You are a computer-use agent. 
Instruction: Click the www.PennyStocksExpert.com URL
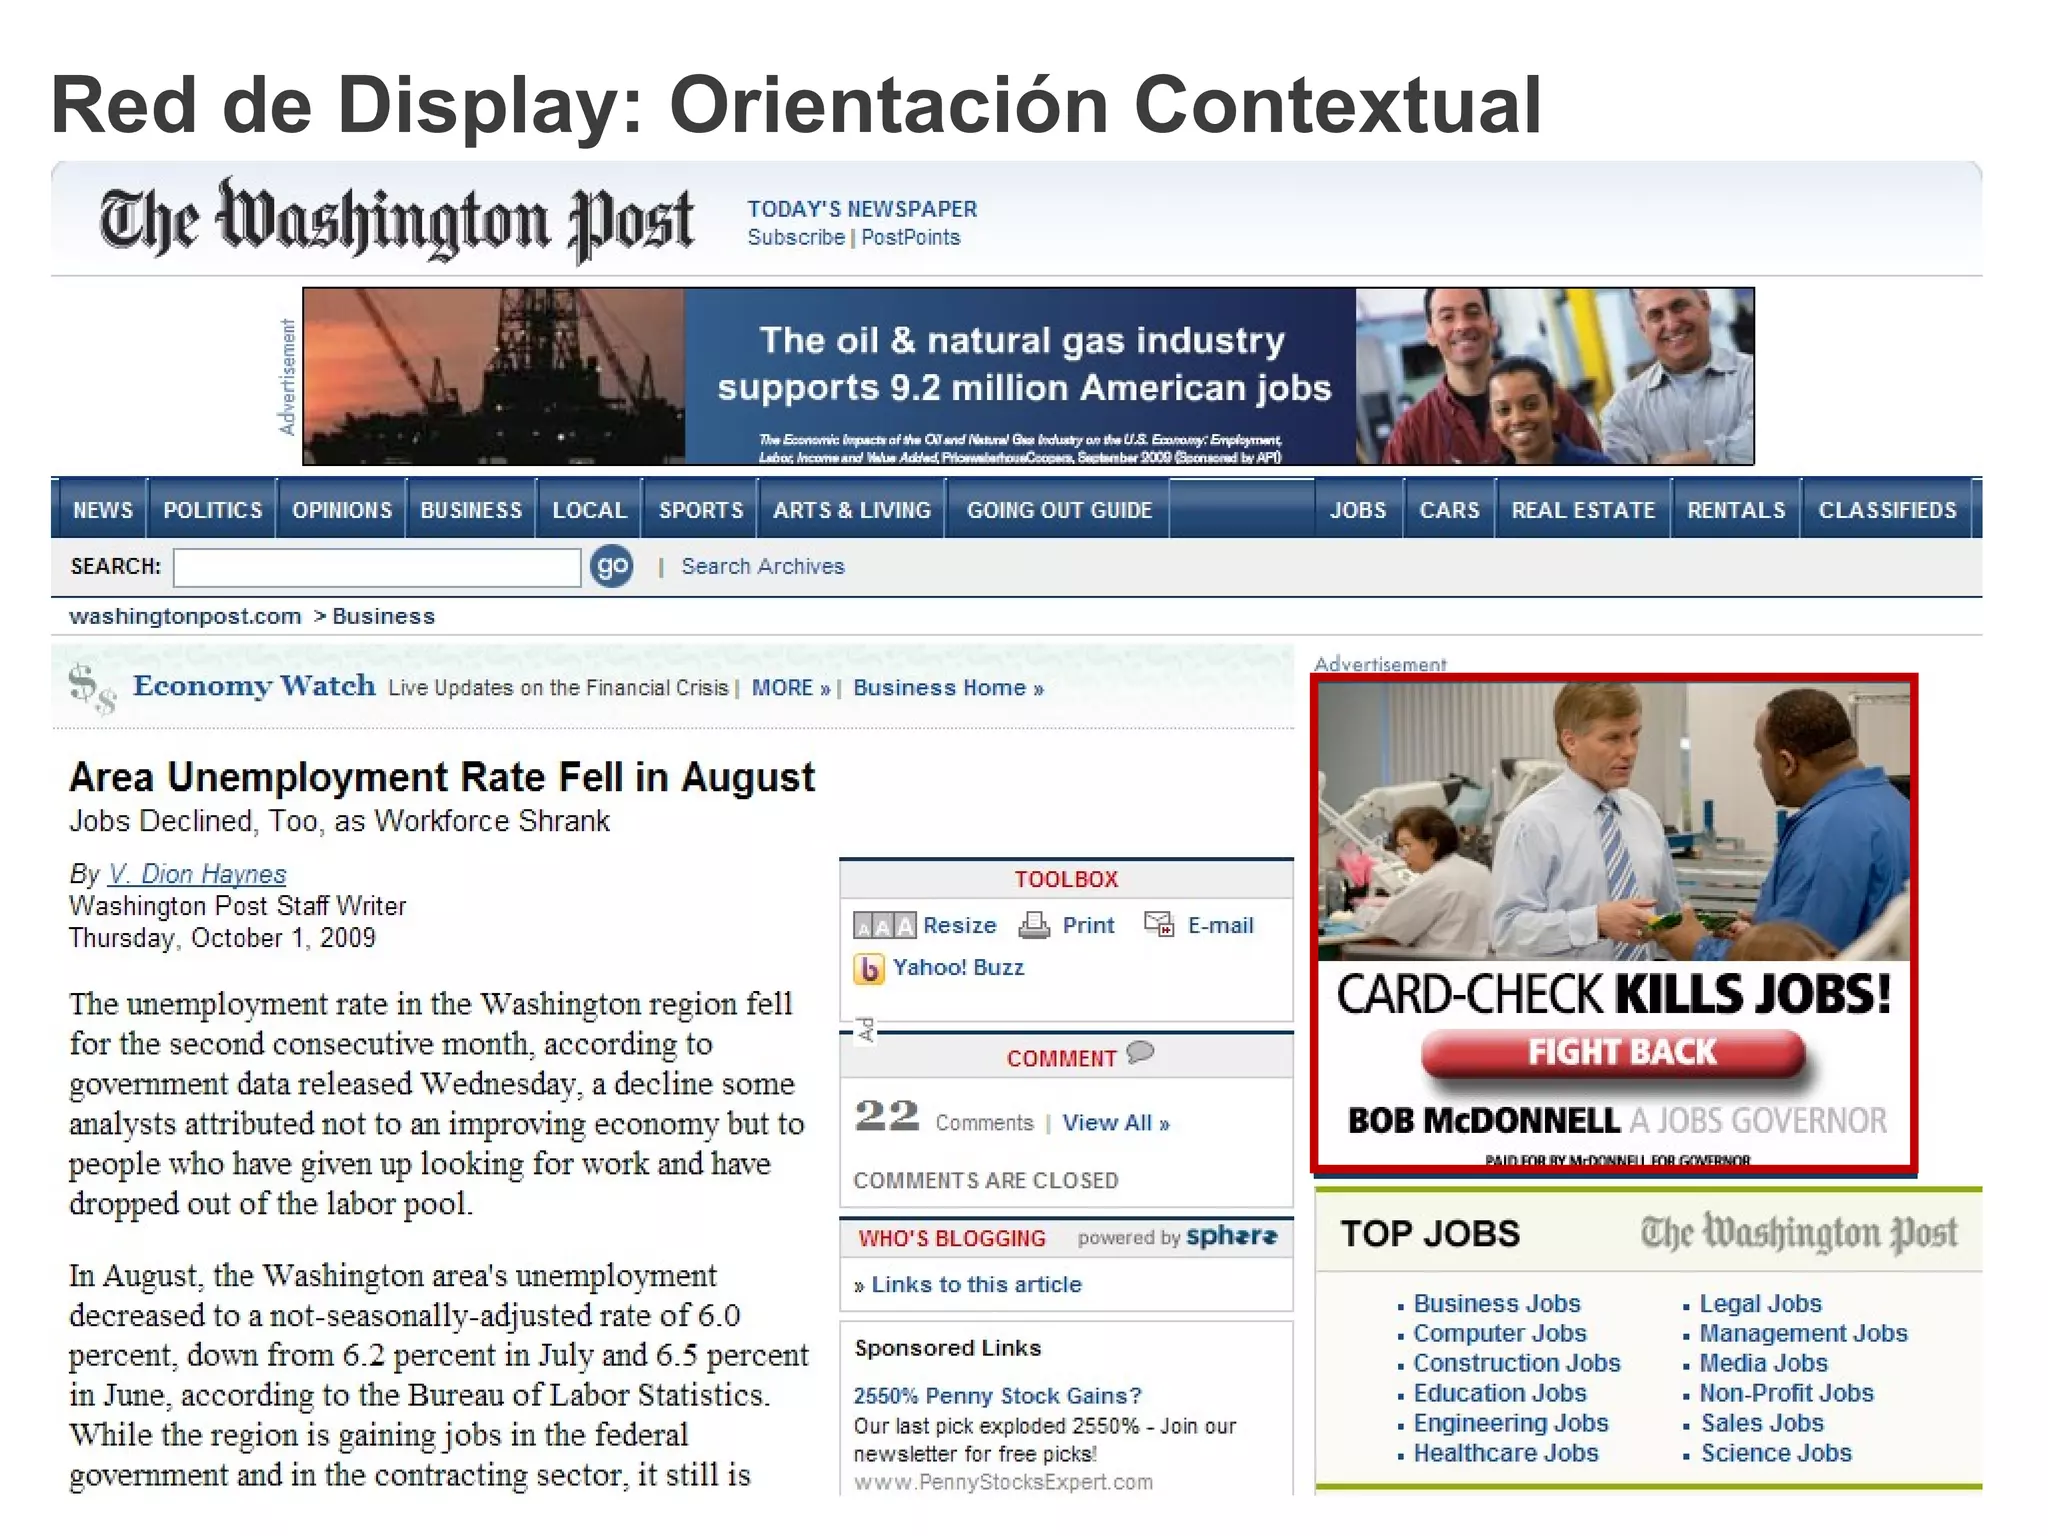(1003, 1482)
